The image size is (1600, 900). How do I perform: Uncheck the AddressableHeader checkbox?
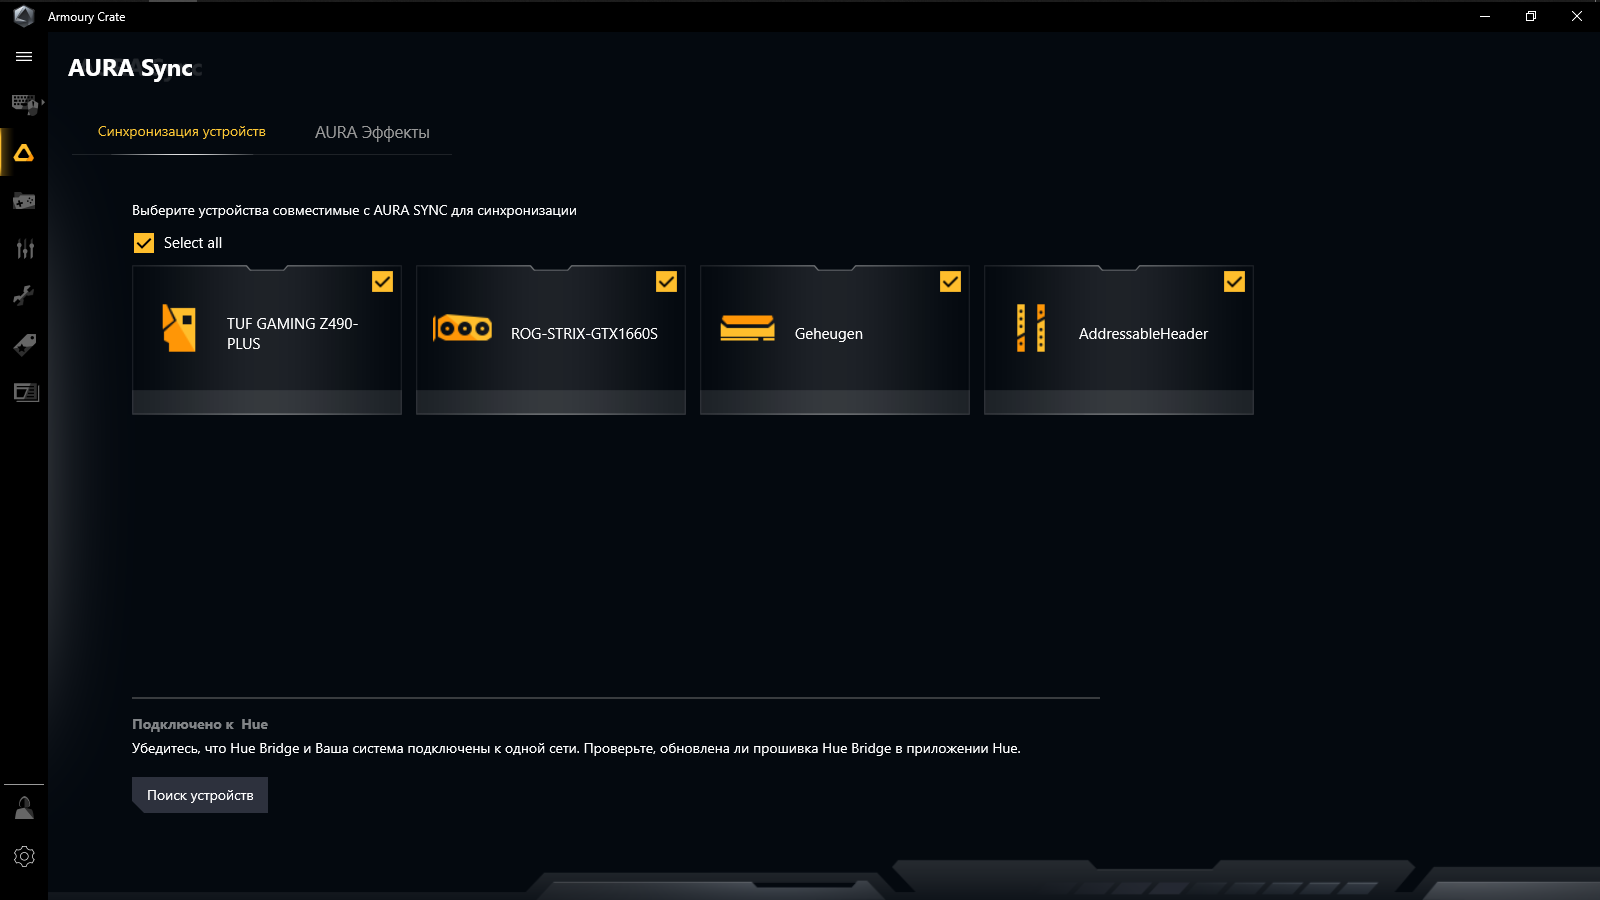click(1234, 282)
